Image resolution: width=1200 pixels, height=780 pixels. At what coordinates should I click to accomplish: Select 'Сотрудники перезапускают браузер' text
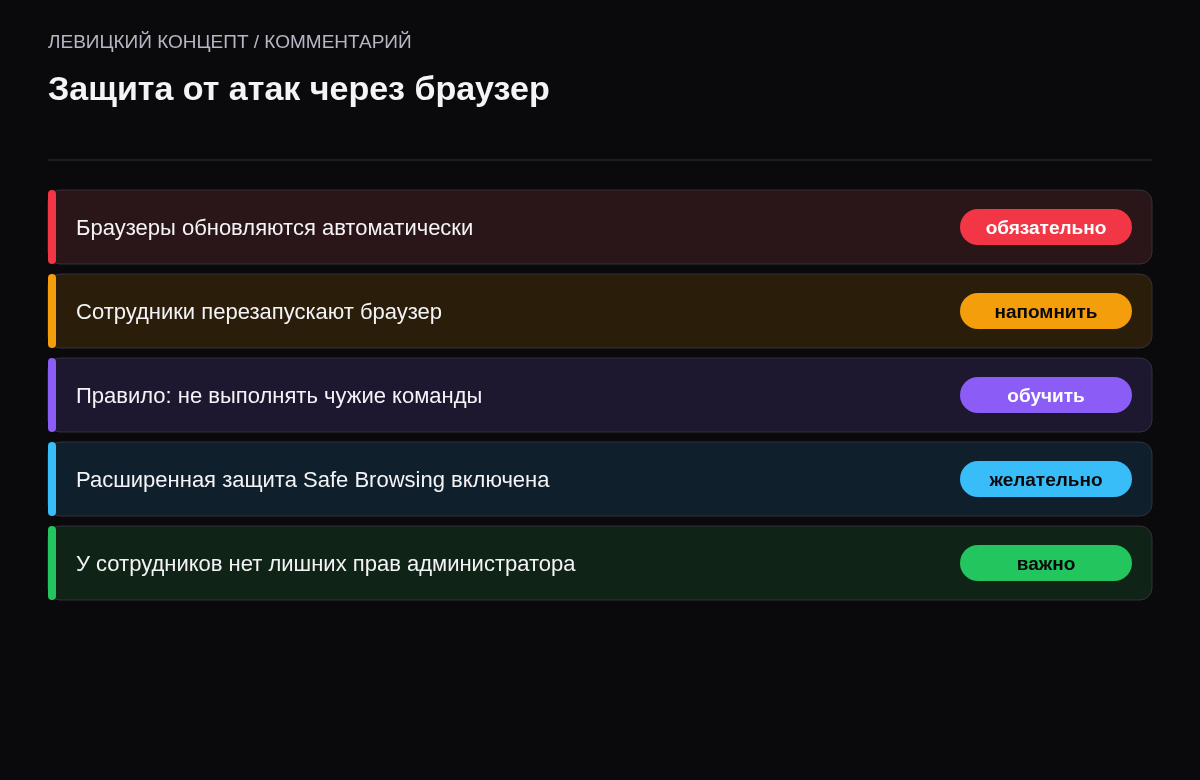pyautogui.click(x=259, y=312)
